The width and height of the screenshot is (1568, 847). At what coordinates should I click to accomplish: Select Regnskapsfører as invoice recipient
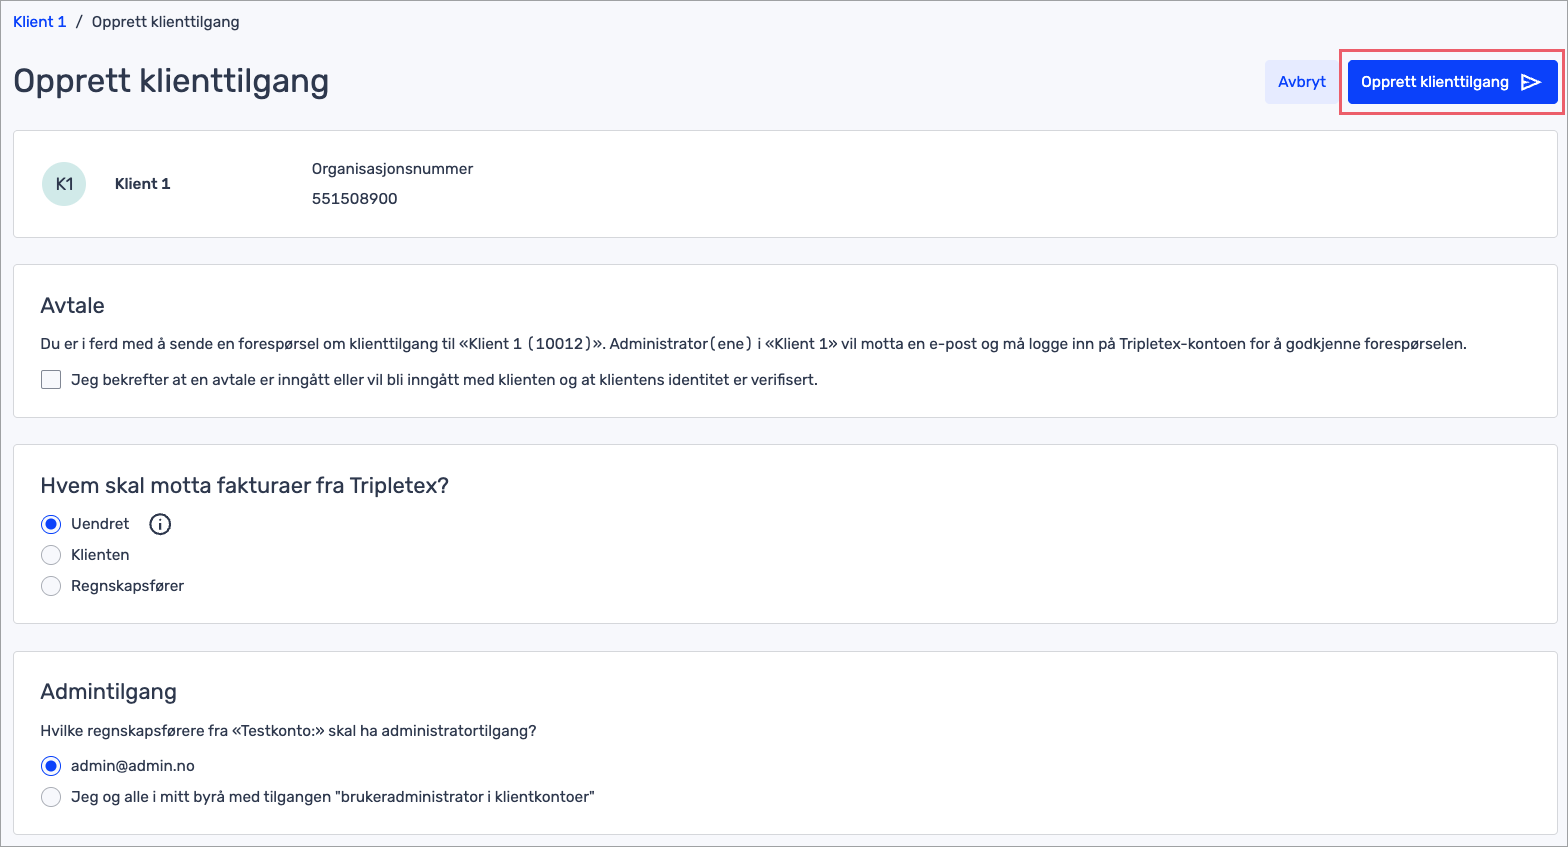51,586
